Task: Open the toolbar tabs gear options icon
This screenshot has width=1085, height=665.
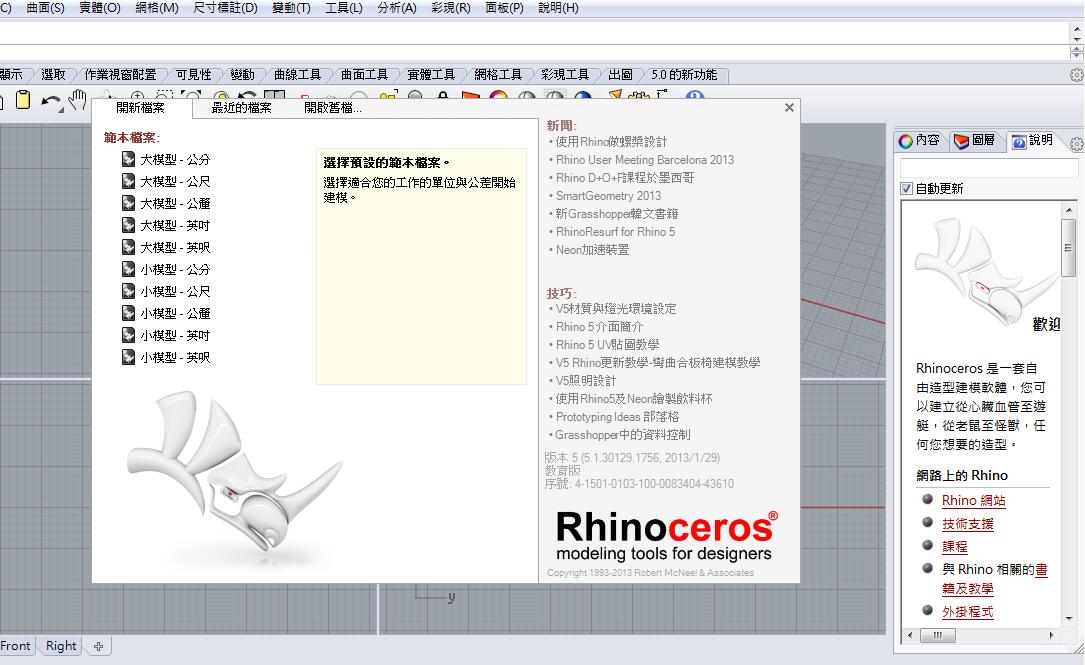Action: [x=1077, y=75]
